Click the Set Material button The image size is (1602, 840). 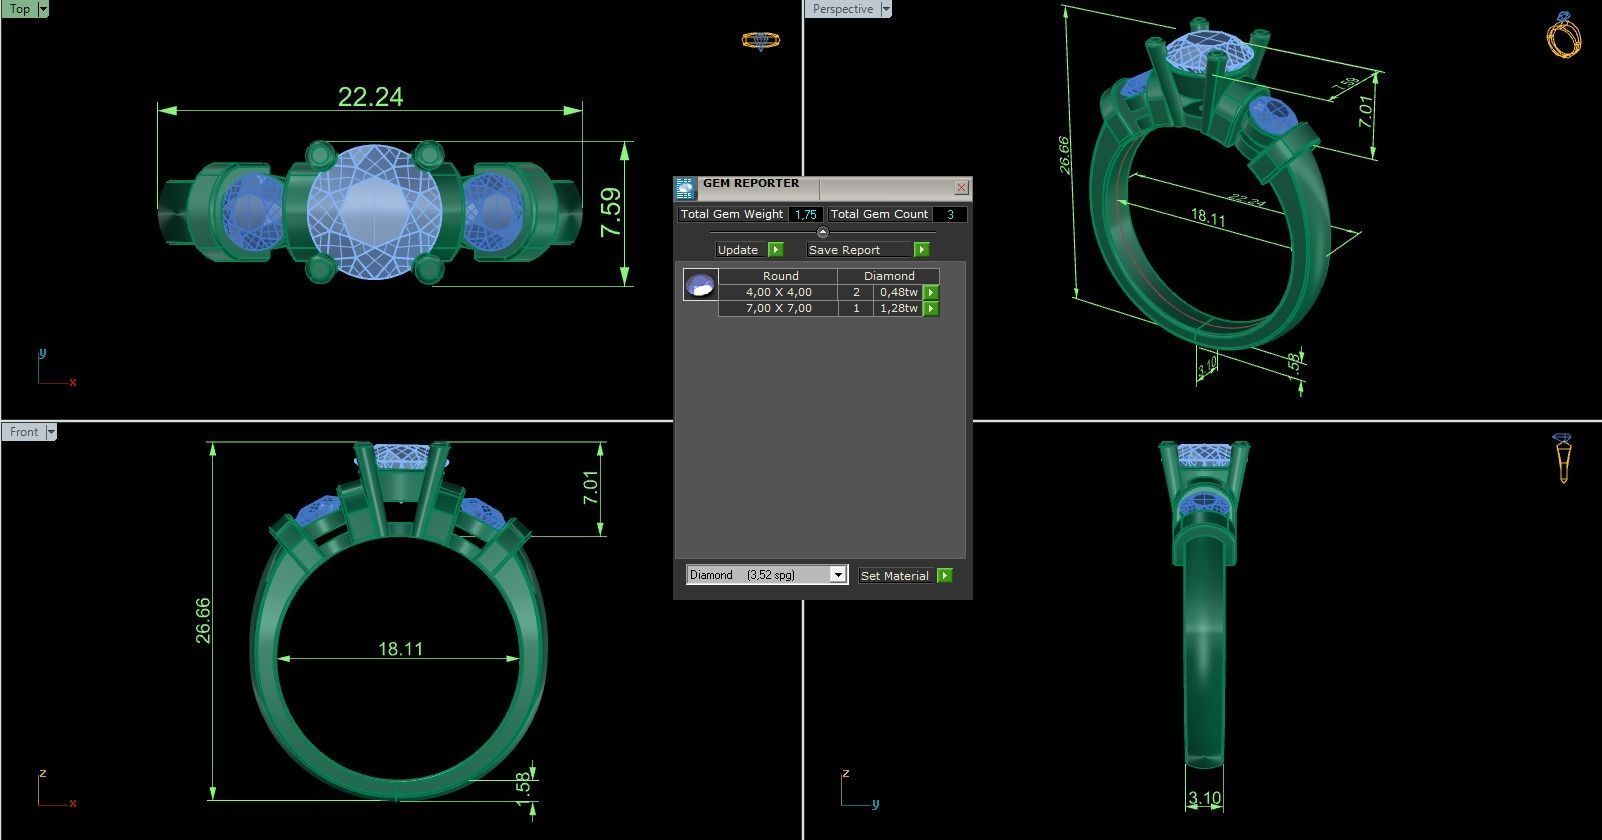[897, 576]
